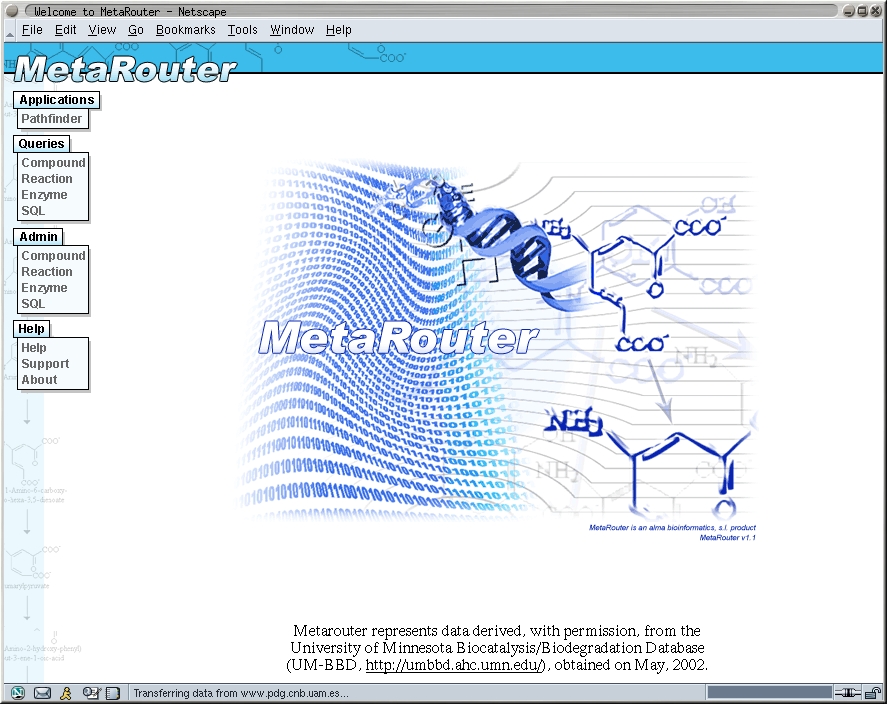Click the 'Welcome to MetaRouter - Netscape' window title

(x=130, y=11)
